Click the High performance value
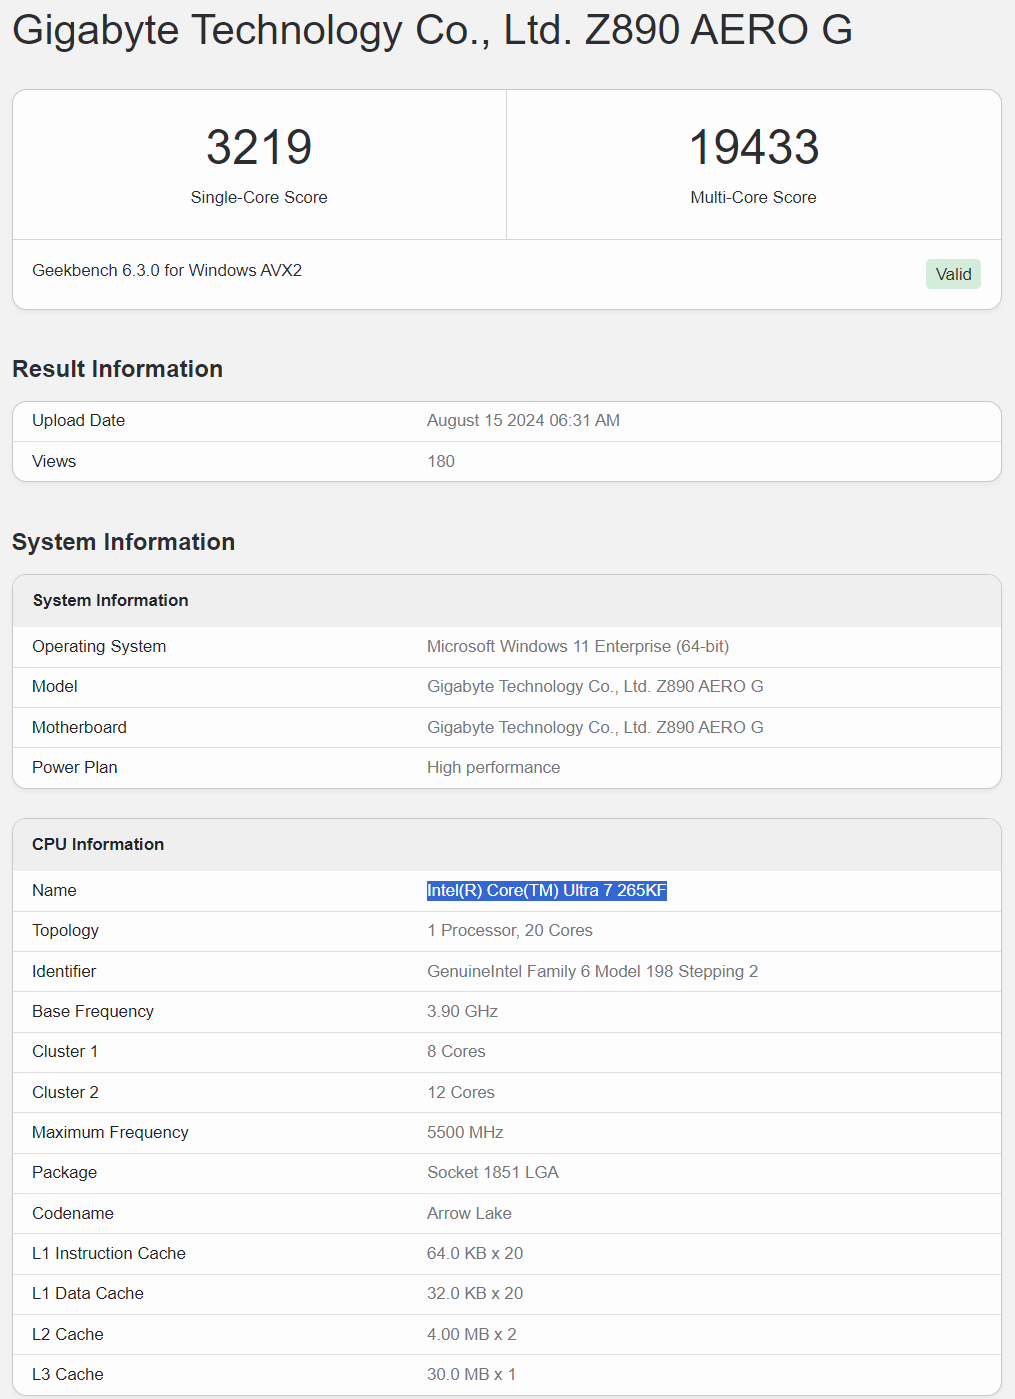 coord(493,767)
